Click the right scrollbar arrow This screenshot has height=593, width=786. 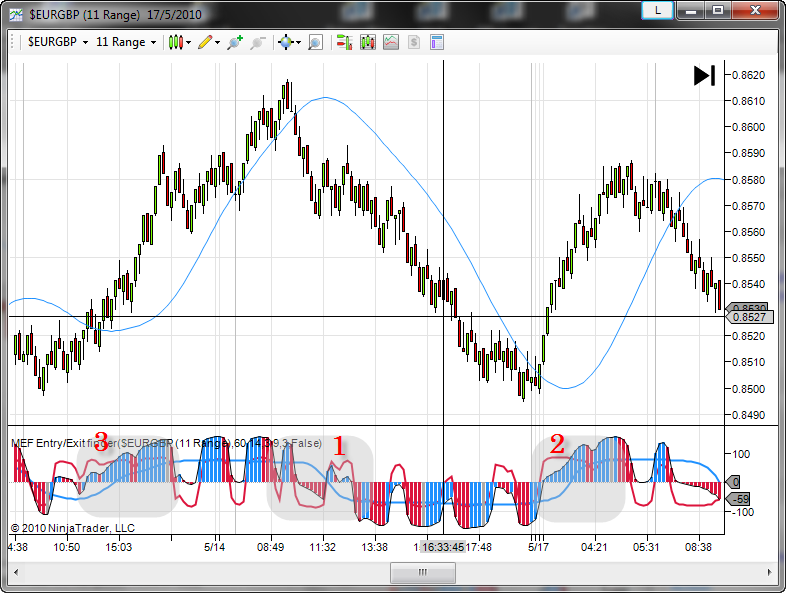pyautogui.click(x=769, y=572)
